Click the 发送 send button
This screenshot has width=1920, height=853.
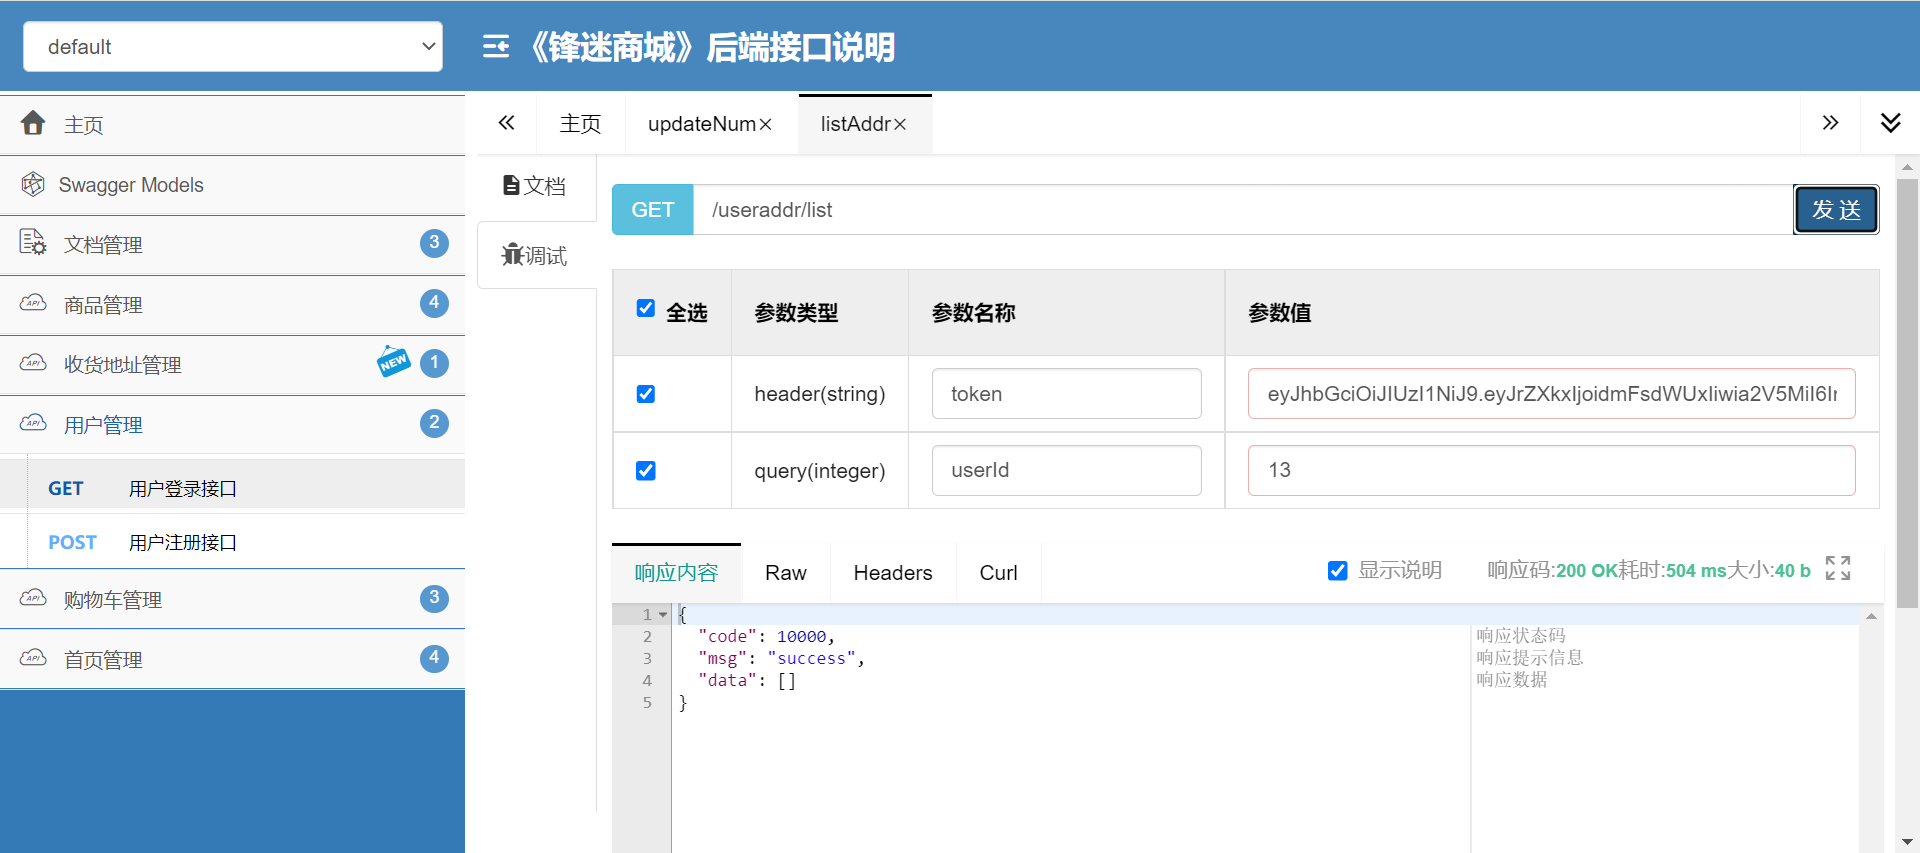click(1836, 210)
